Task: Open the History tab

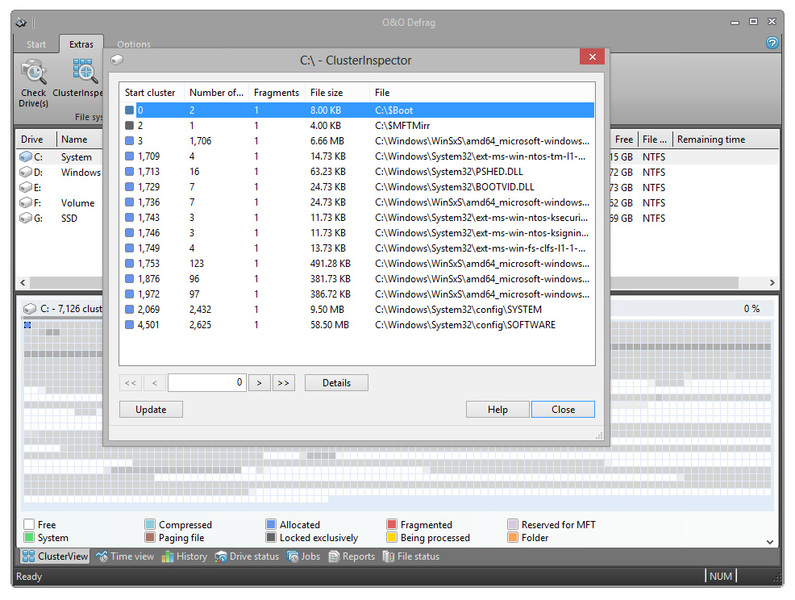Action: [184, 556]
